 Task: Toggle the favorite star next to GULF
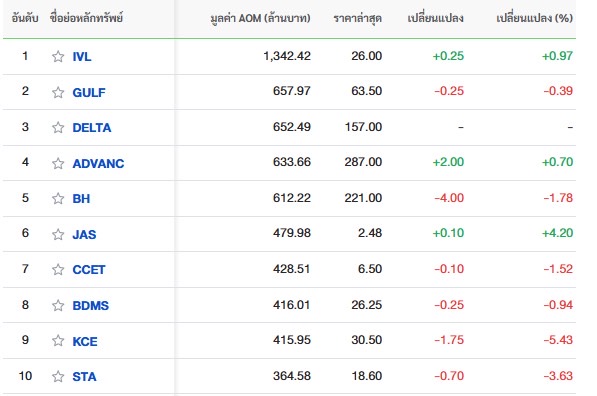(58, 92)
